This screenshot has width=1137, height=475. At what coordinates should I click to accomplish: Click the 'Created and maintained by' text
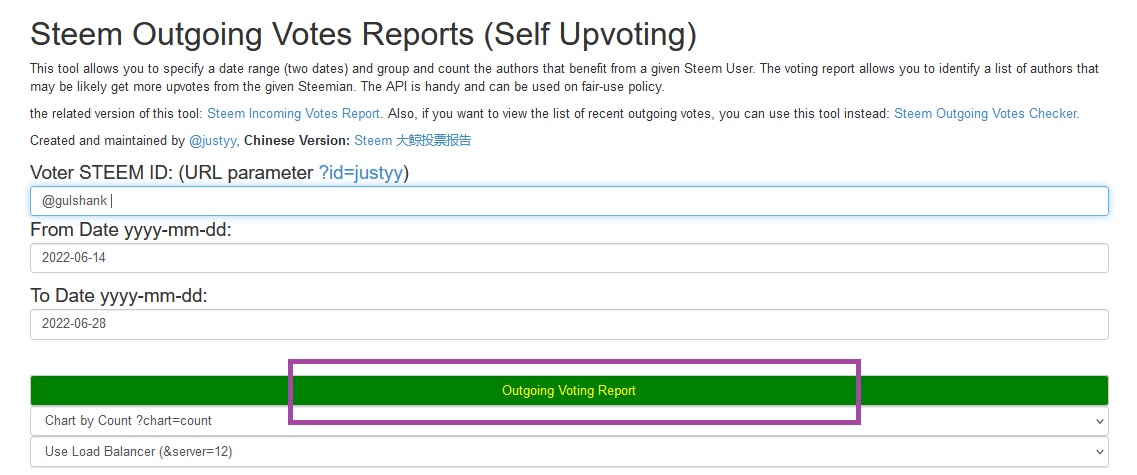(x=107, y=141)
